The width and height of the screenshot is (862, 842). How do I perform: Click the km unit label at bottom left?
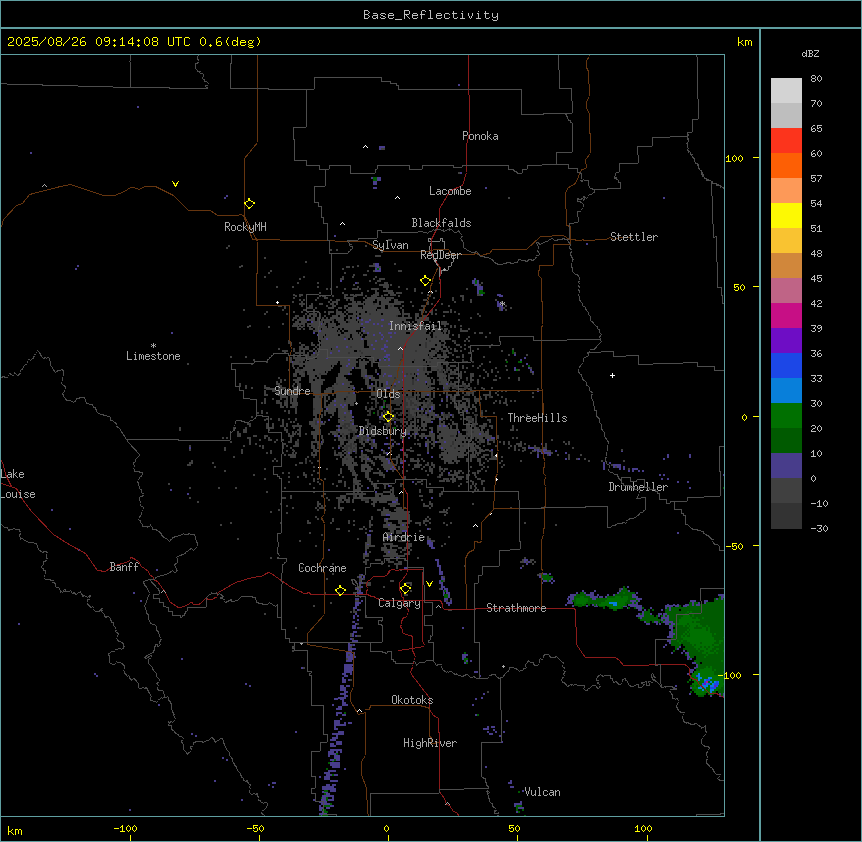pyautogui.click(x=15, y=830)
